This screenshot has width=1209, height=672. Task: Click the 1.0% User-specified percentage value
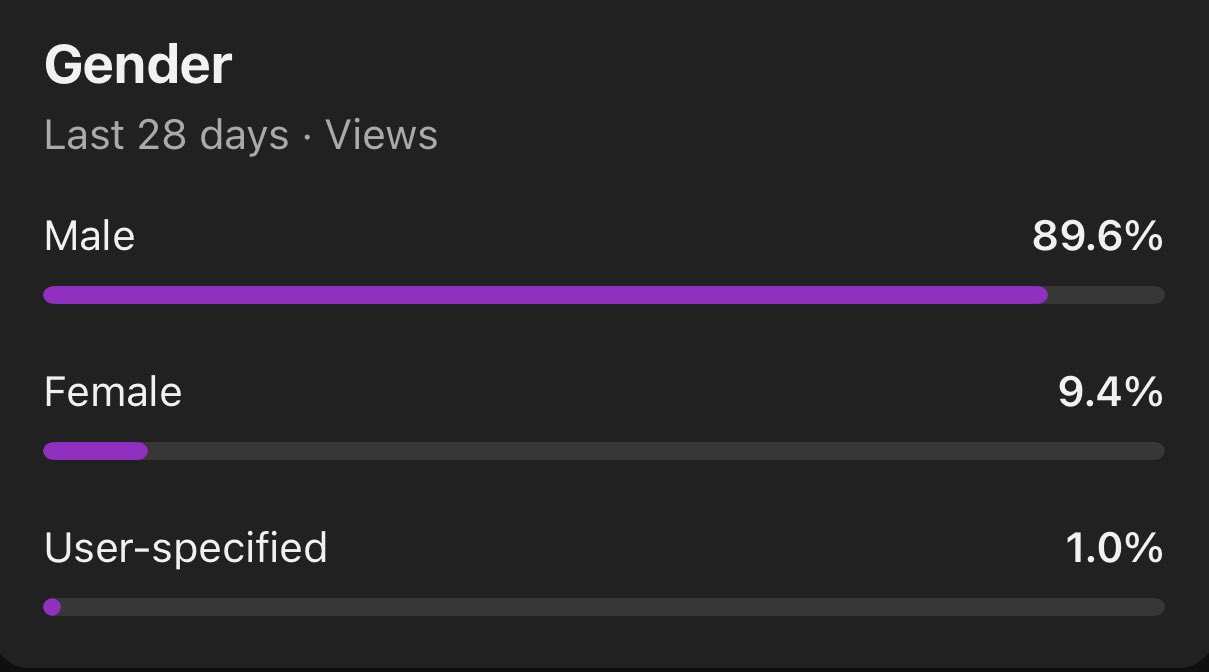(x=1114, y=548)
